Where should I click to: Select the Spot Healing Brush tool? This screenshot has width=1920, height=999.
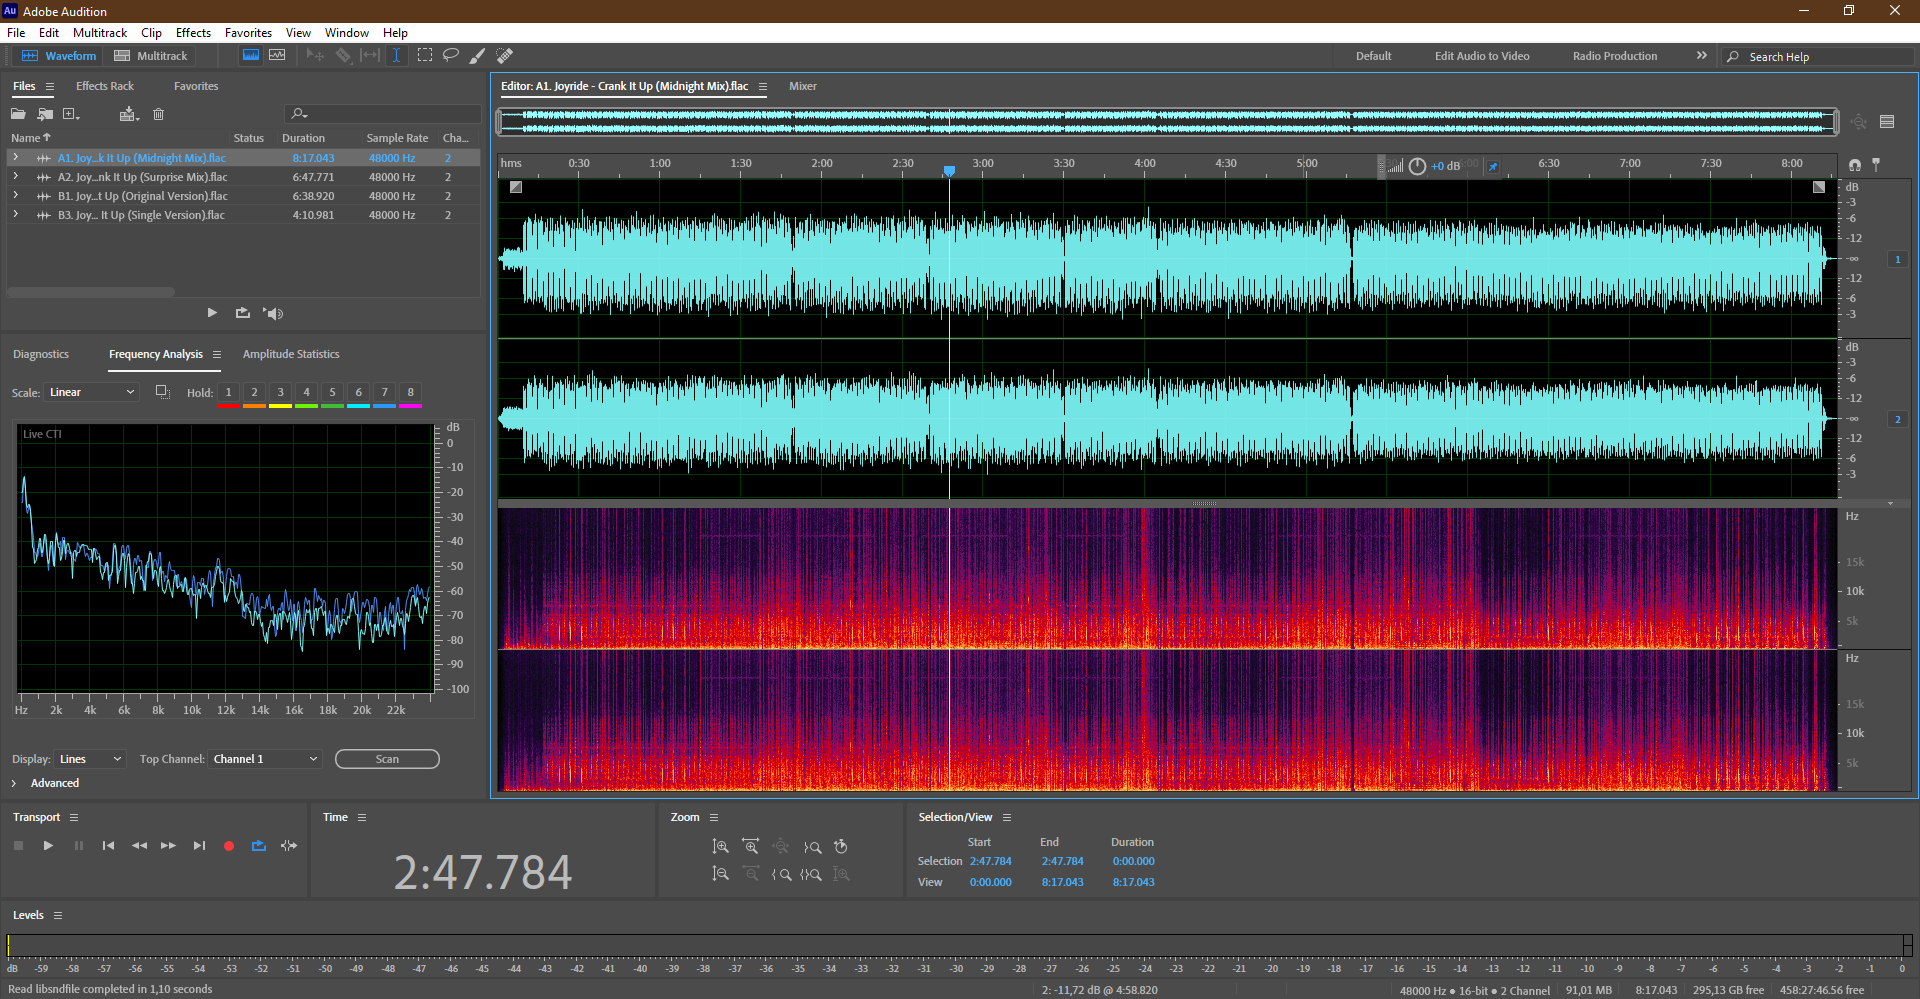tap(505, 56)
